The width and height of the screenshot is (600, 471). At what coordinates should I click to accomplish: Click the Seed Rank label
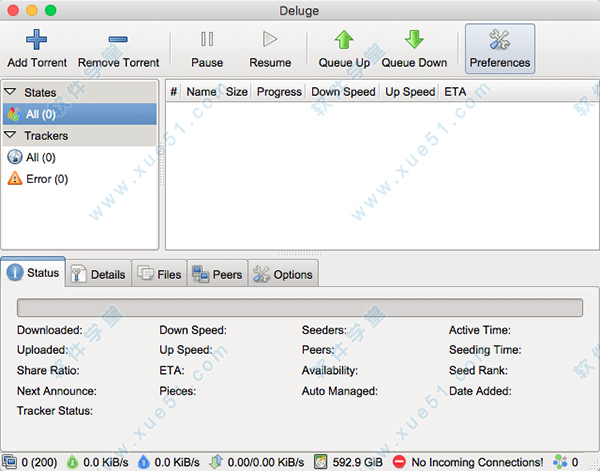pyautogui.click(x=478, y=370)
